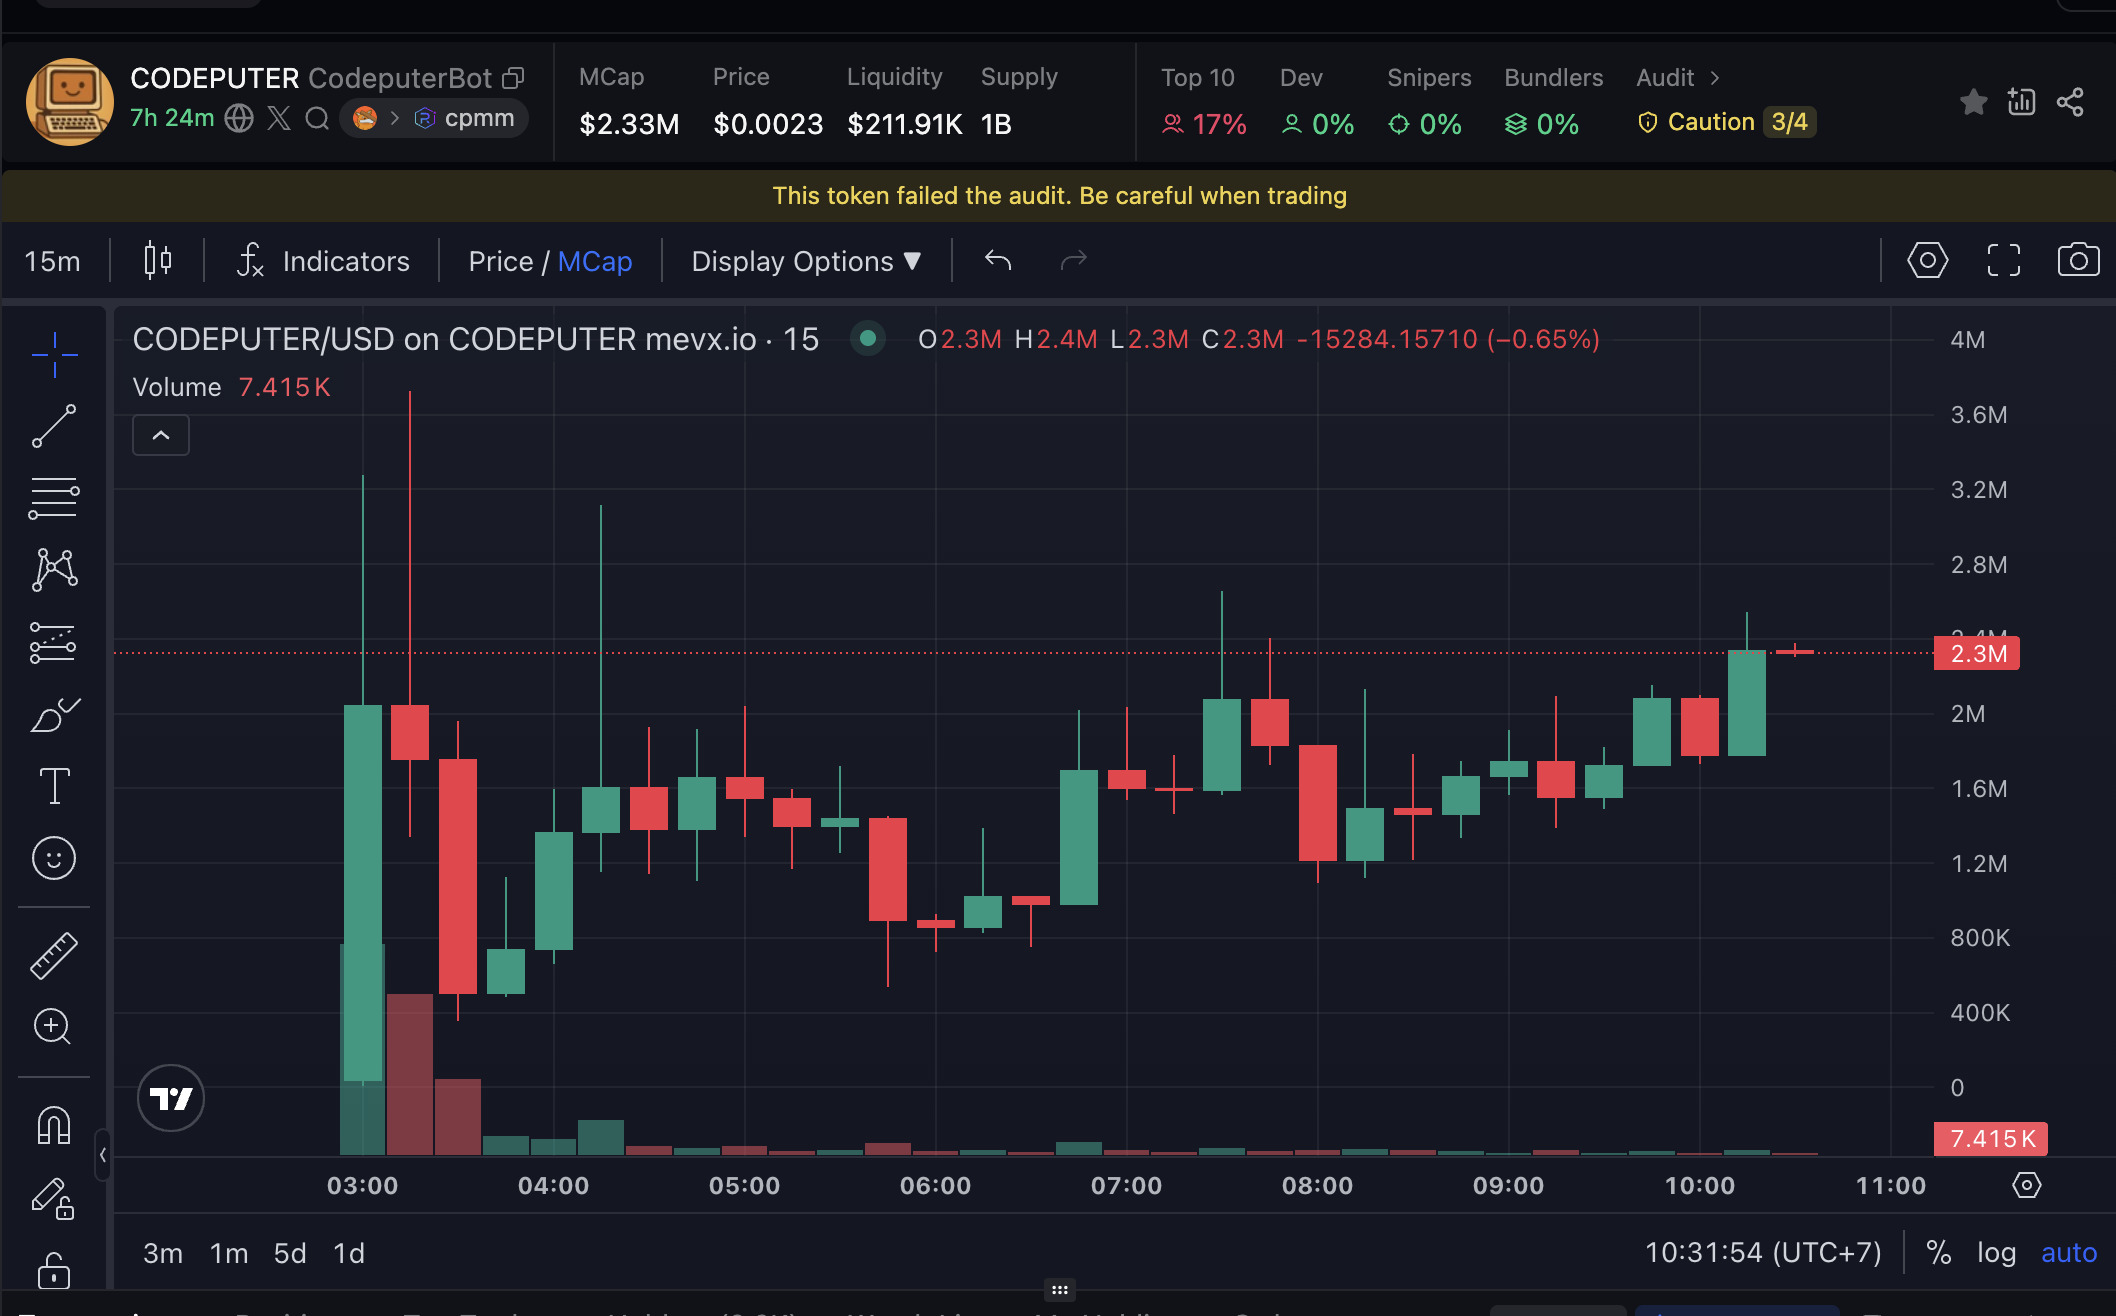2116x1316 pixels.
Task: Select the ruler measure tool
Action: coord(54,955)
